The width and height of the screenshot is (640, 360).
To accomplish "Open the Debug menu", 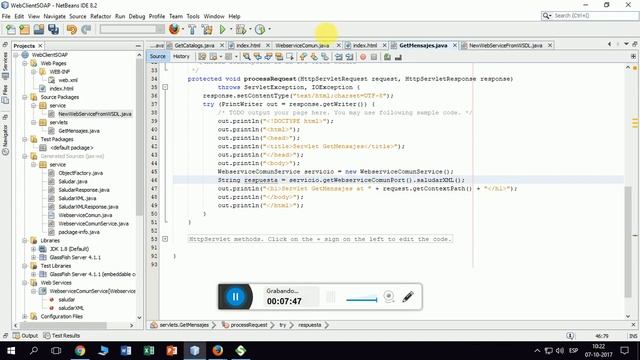I will tap(137, 16).
